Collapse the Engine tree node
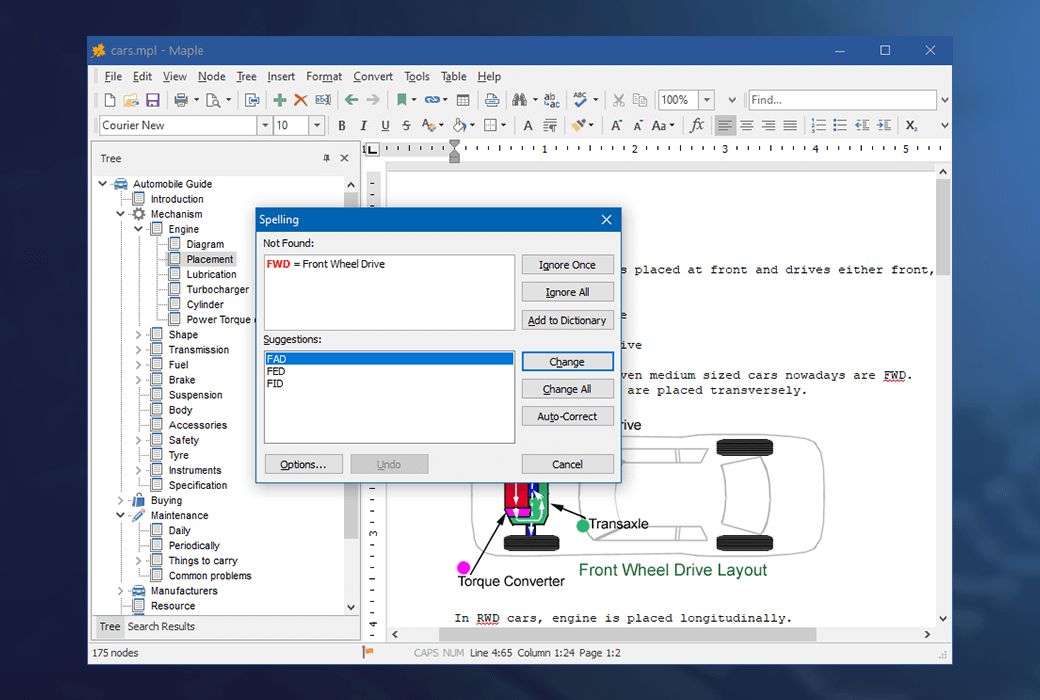The image size is (1040, 700). pos(138,230)
